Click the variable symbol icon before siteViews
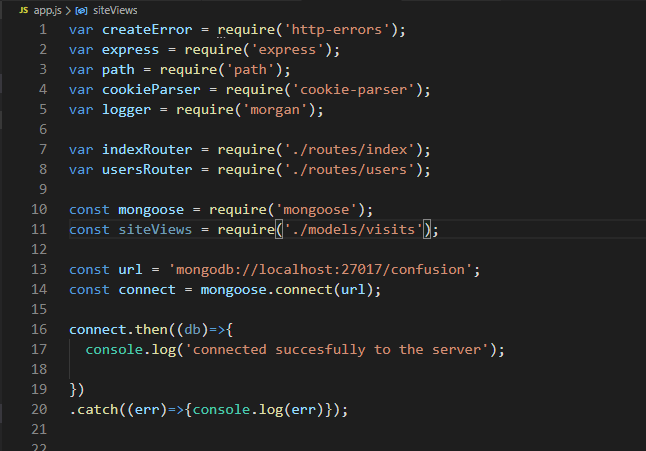This screenshot has width=646, height=451. [81, 11]
